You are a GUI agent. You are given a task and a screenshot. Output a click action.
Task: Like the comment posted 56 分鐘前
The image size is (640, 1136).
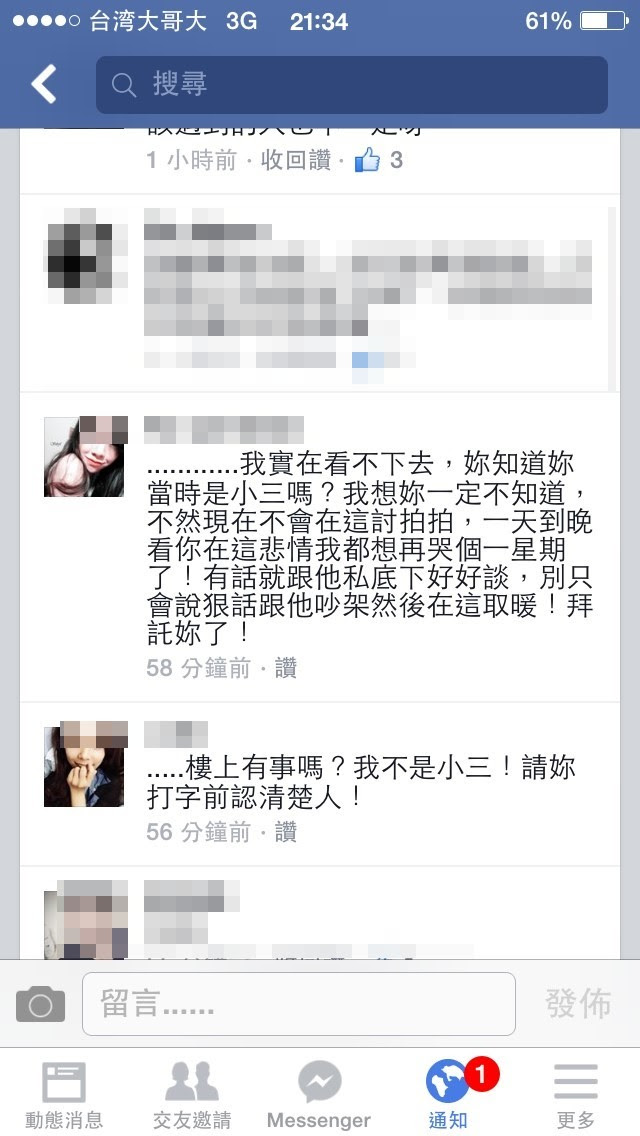pyautogui.click(x=286, y=832)
